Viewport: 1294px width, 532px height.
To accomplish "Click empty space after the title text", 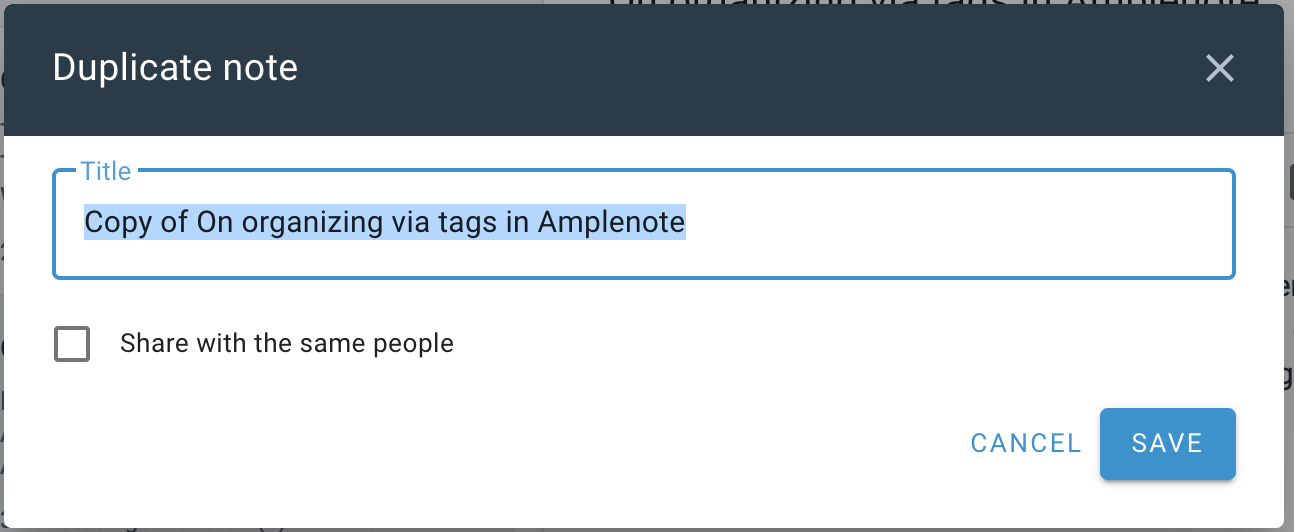I will tap(950, 222).
